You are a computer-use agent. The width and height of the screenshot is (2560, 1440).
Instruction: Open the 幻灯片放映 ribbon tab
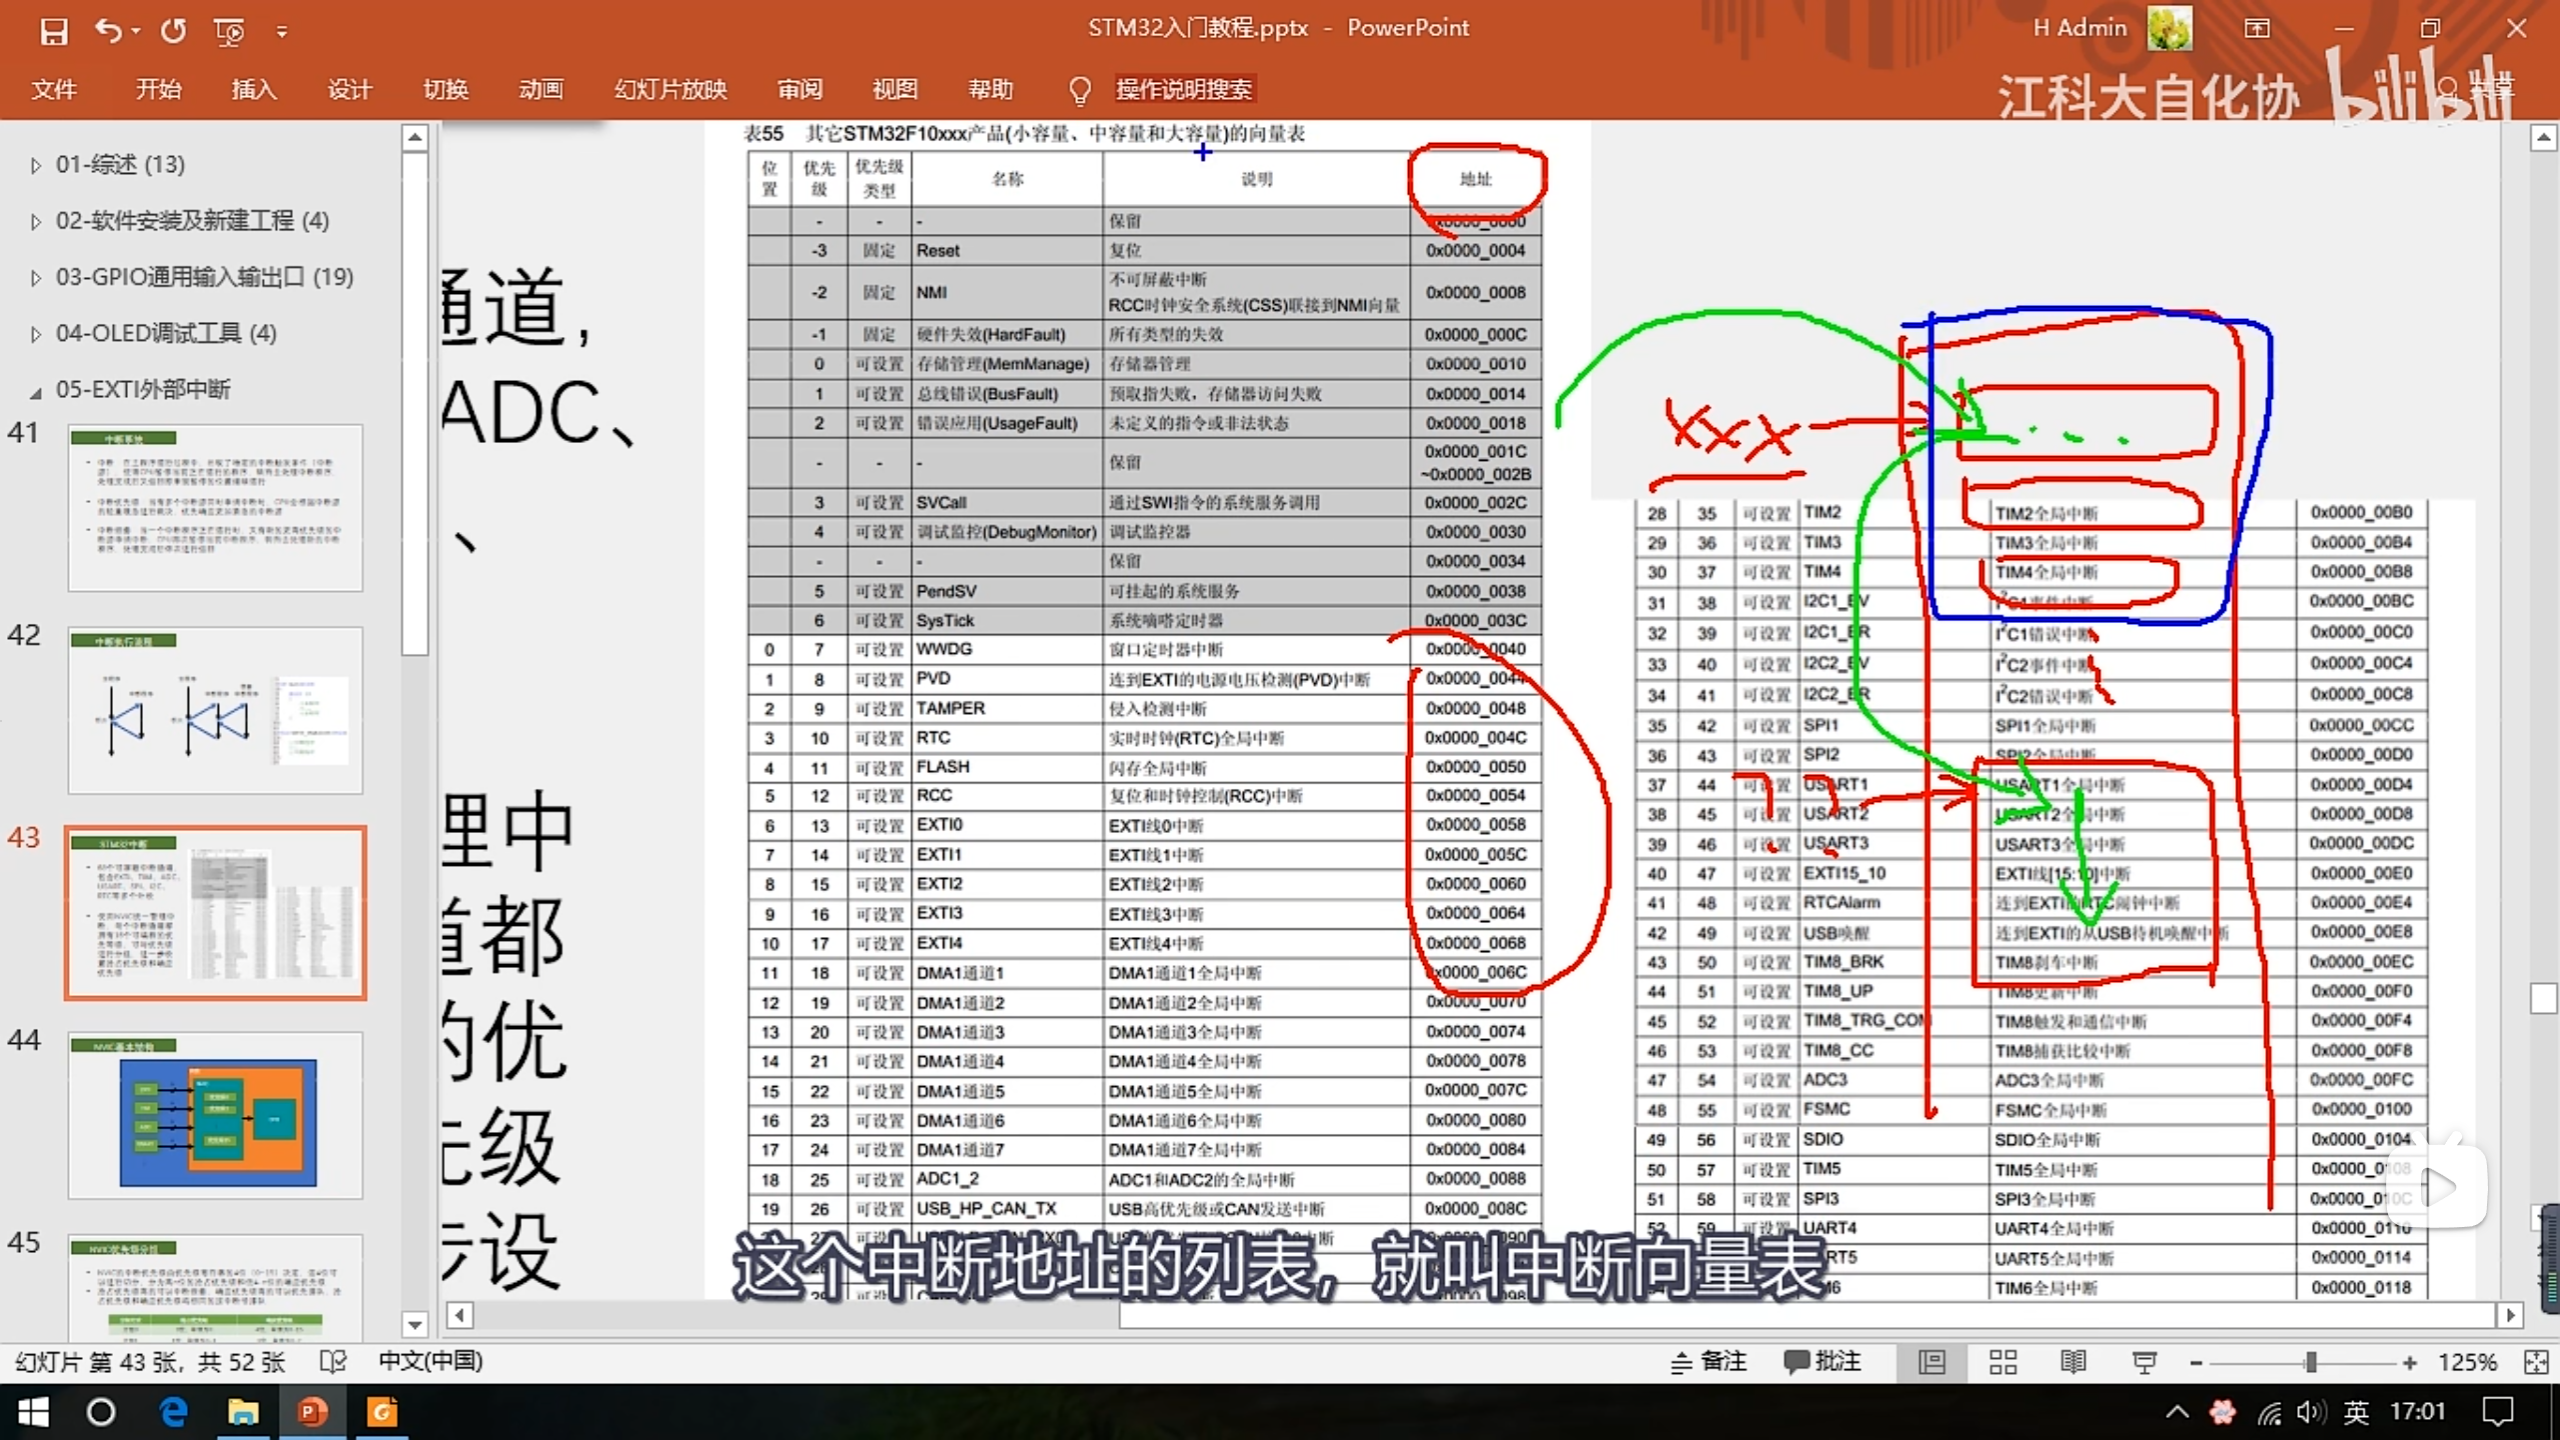(670, 89)
